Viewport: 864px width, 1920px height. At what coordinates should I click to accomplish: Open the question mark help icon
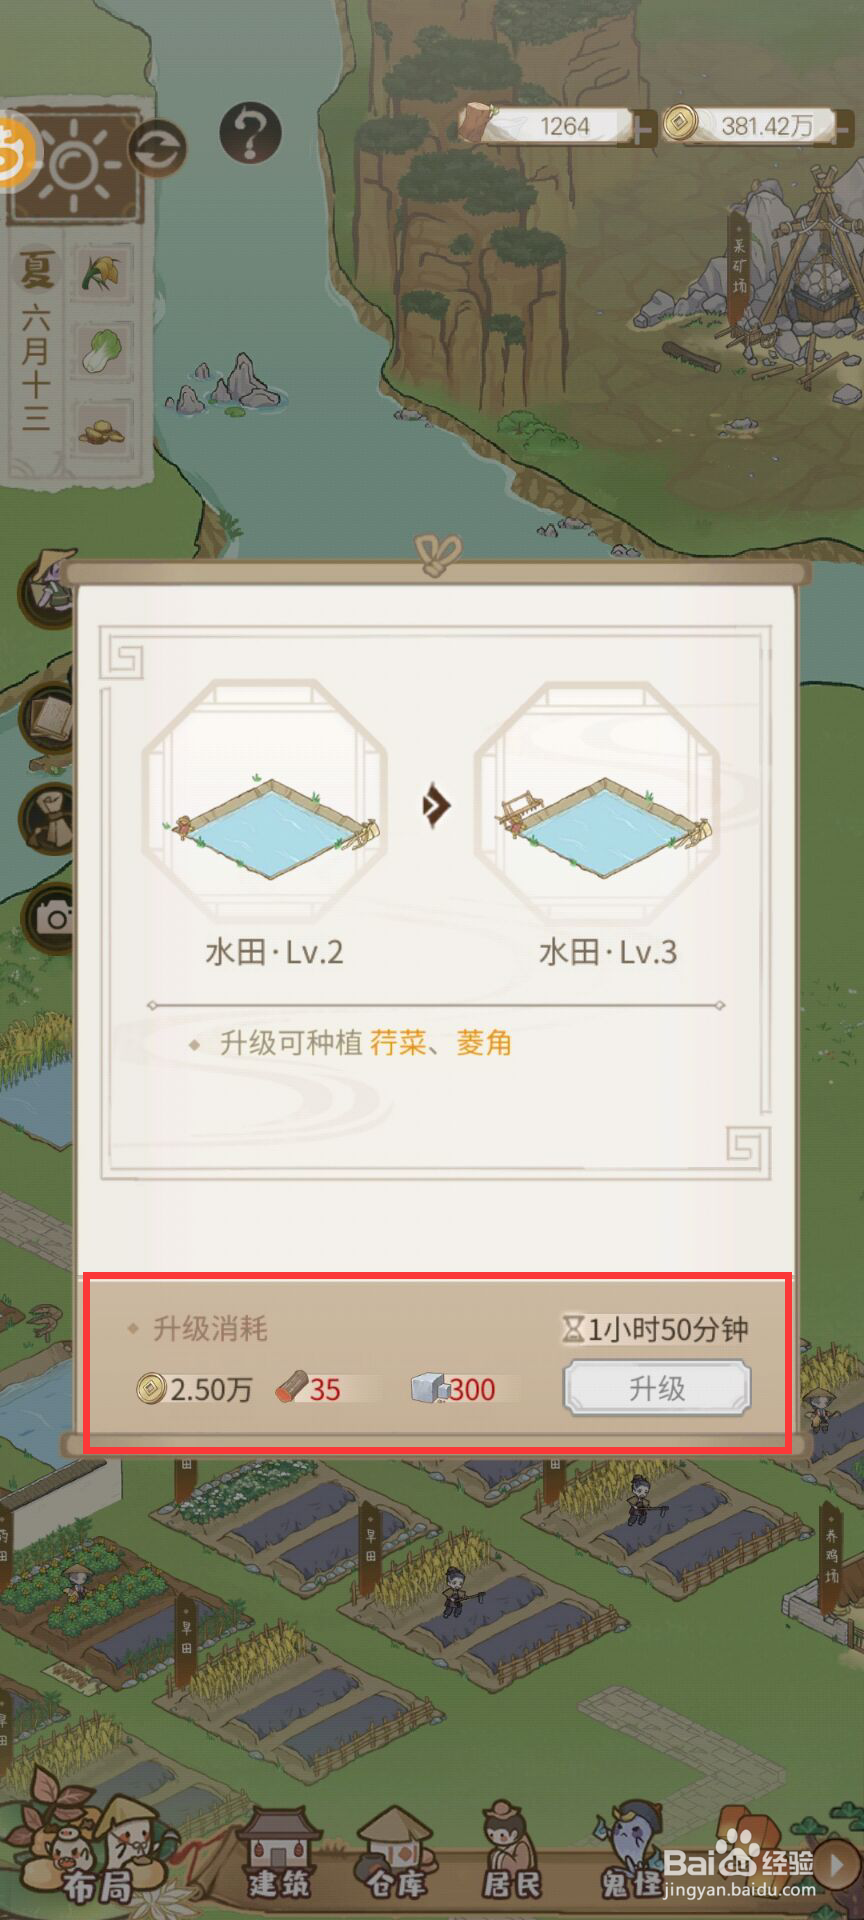250,132
